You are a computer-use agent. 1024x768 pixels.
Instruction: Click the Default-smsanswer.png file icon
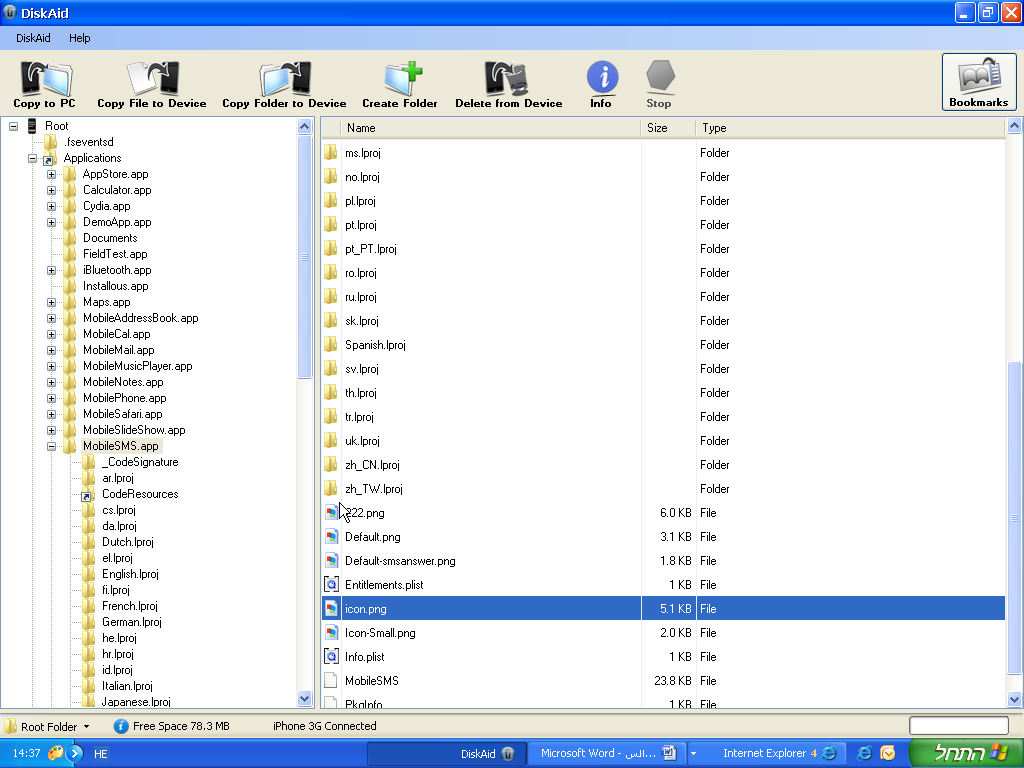331,561
